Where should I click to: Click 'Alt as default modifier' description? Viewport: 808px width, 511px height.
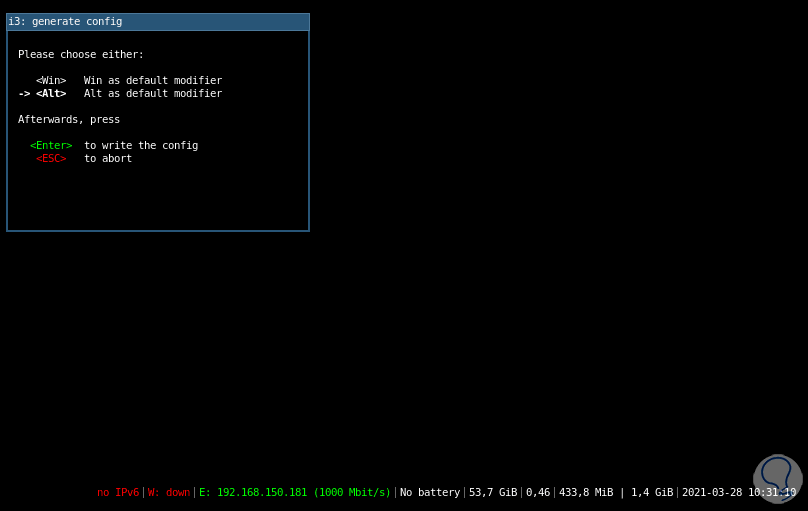click(x=153, y=93)
